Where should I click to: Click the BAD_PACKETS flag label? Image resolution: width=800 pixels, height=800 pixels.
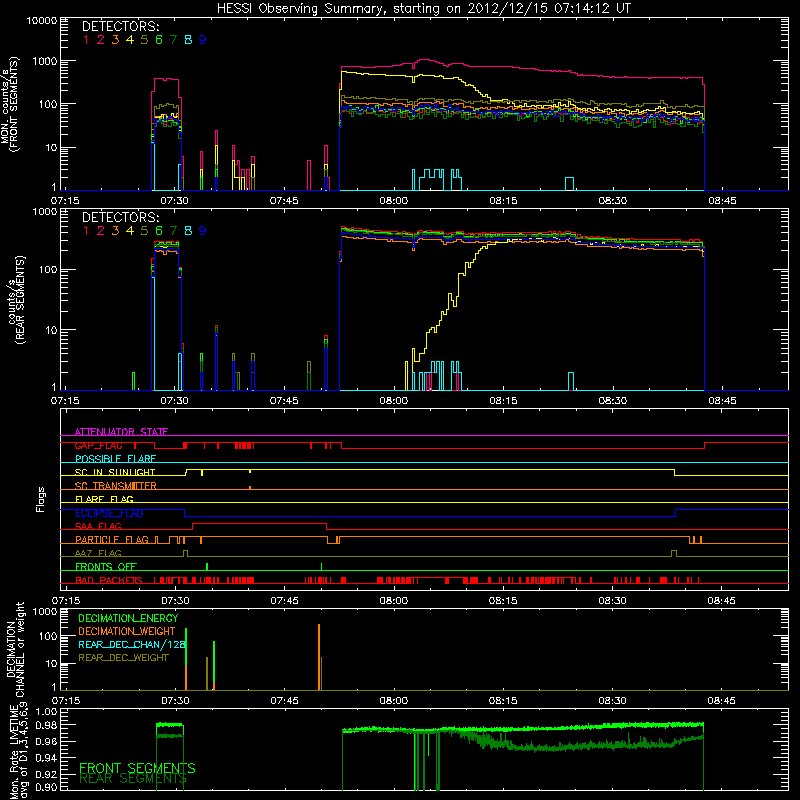pos(109,580)
